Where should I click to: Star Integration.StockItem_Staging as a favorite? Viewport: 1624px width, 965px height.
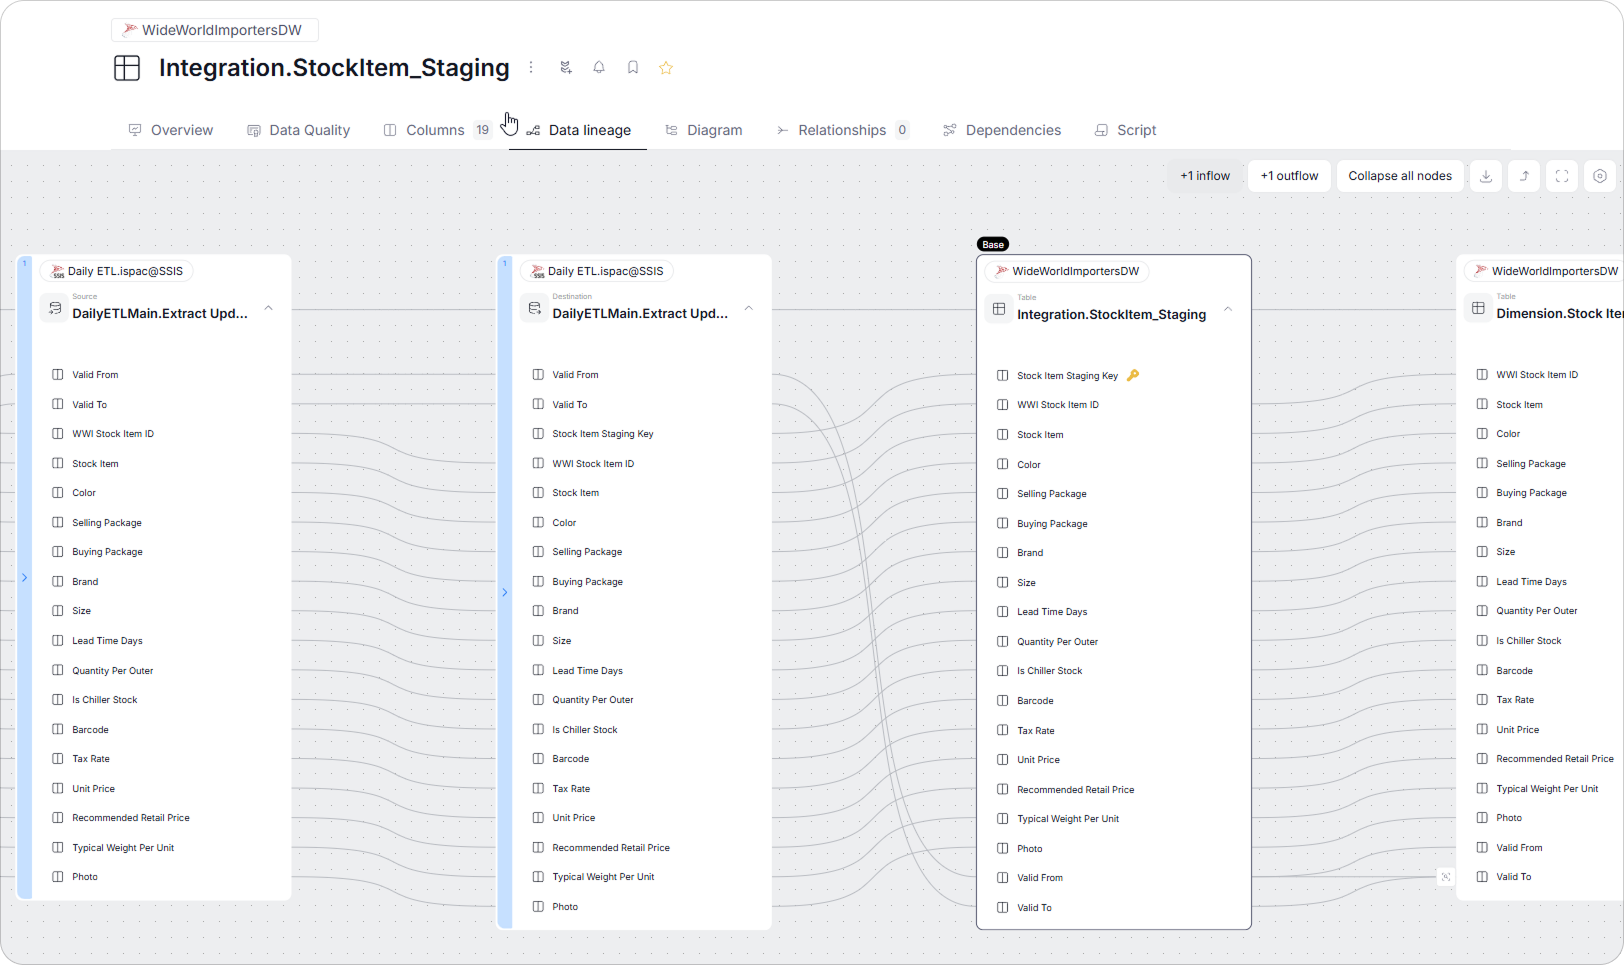pyautogui.click(x=666, y=67)
